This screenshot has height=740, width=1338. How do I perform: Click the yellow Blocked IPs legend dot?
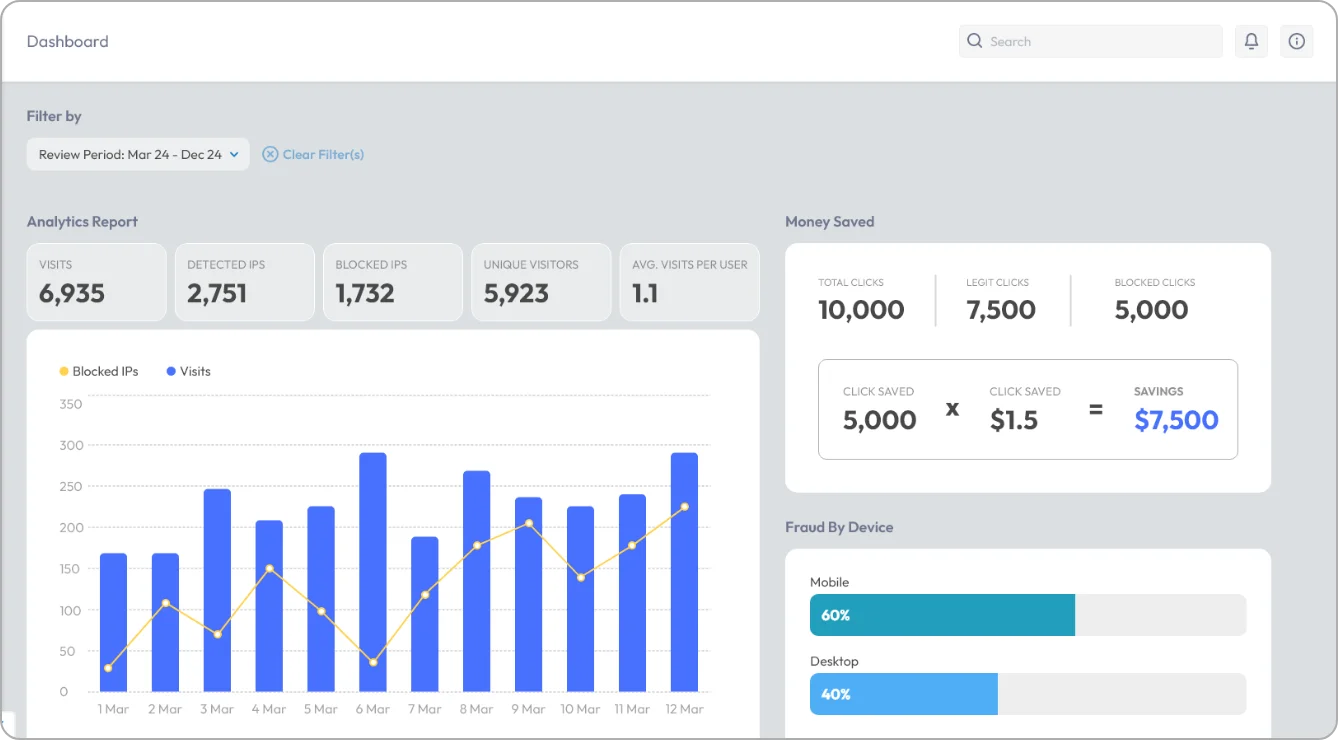[62, 371]
